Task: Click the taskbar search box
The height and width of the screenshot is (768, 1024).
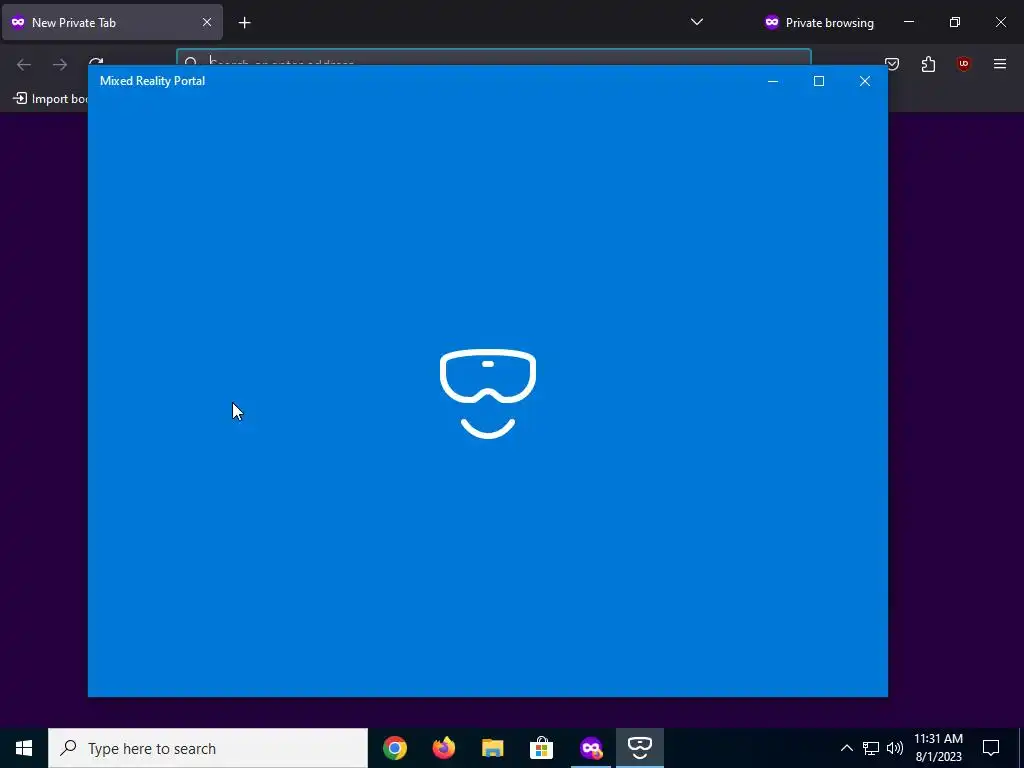Action: tap(208, 748)
